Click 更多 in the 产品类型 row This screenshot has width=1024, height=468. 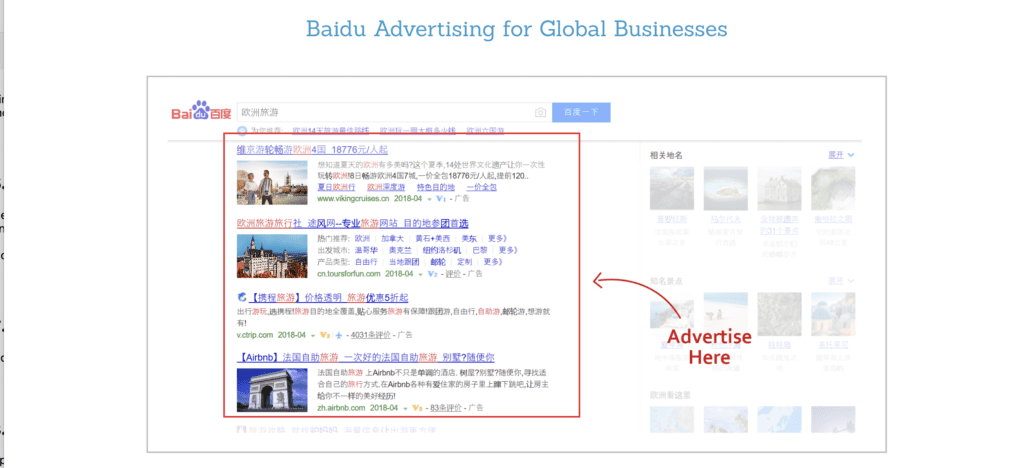coord(493,262)
